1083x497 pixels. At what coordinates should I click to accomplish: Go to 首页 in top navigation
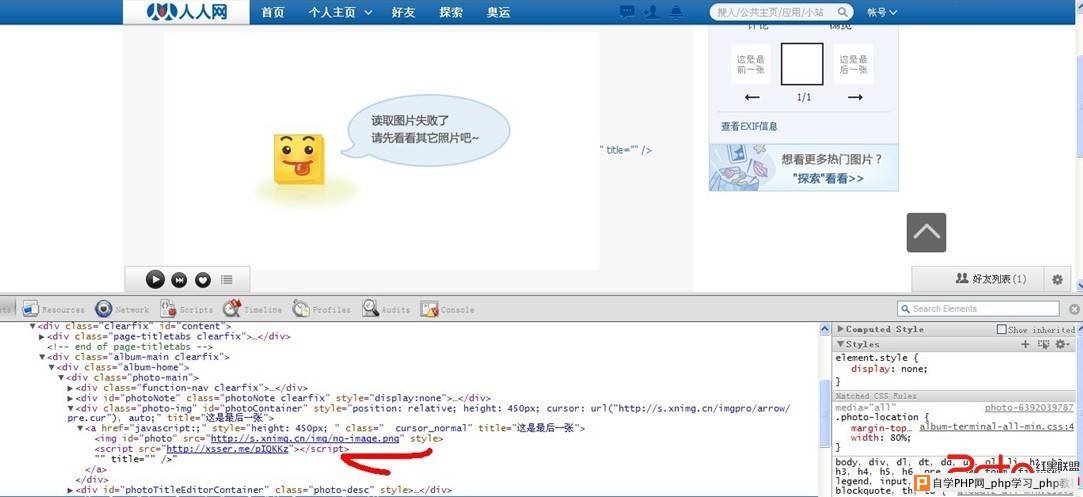(x=273, y=12)
